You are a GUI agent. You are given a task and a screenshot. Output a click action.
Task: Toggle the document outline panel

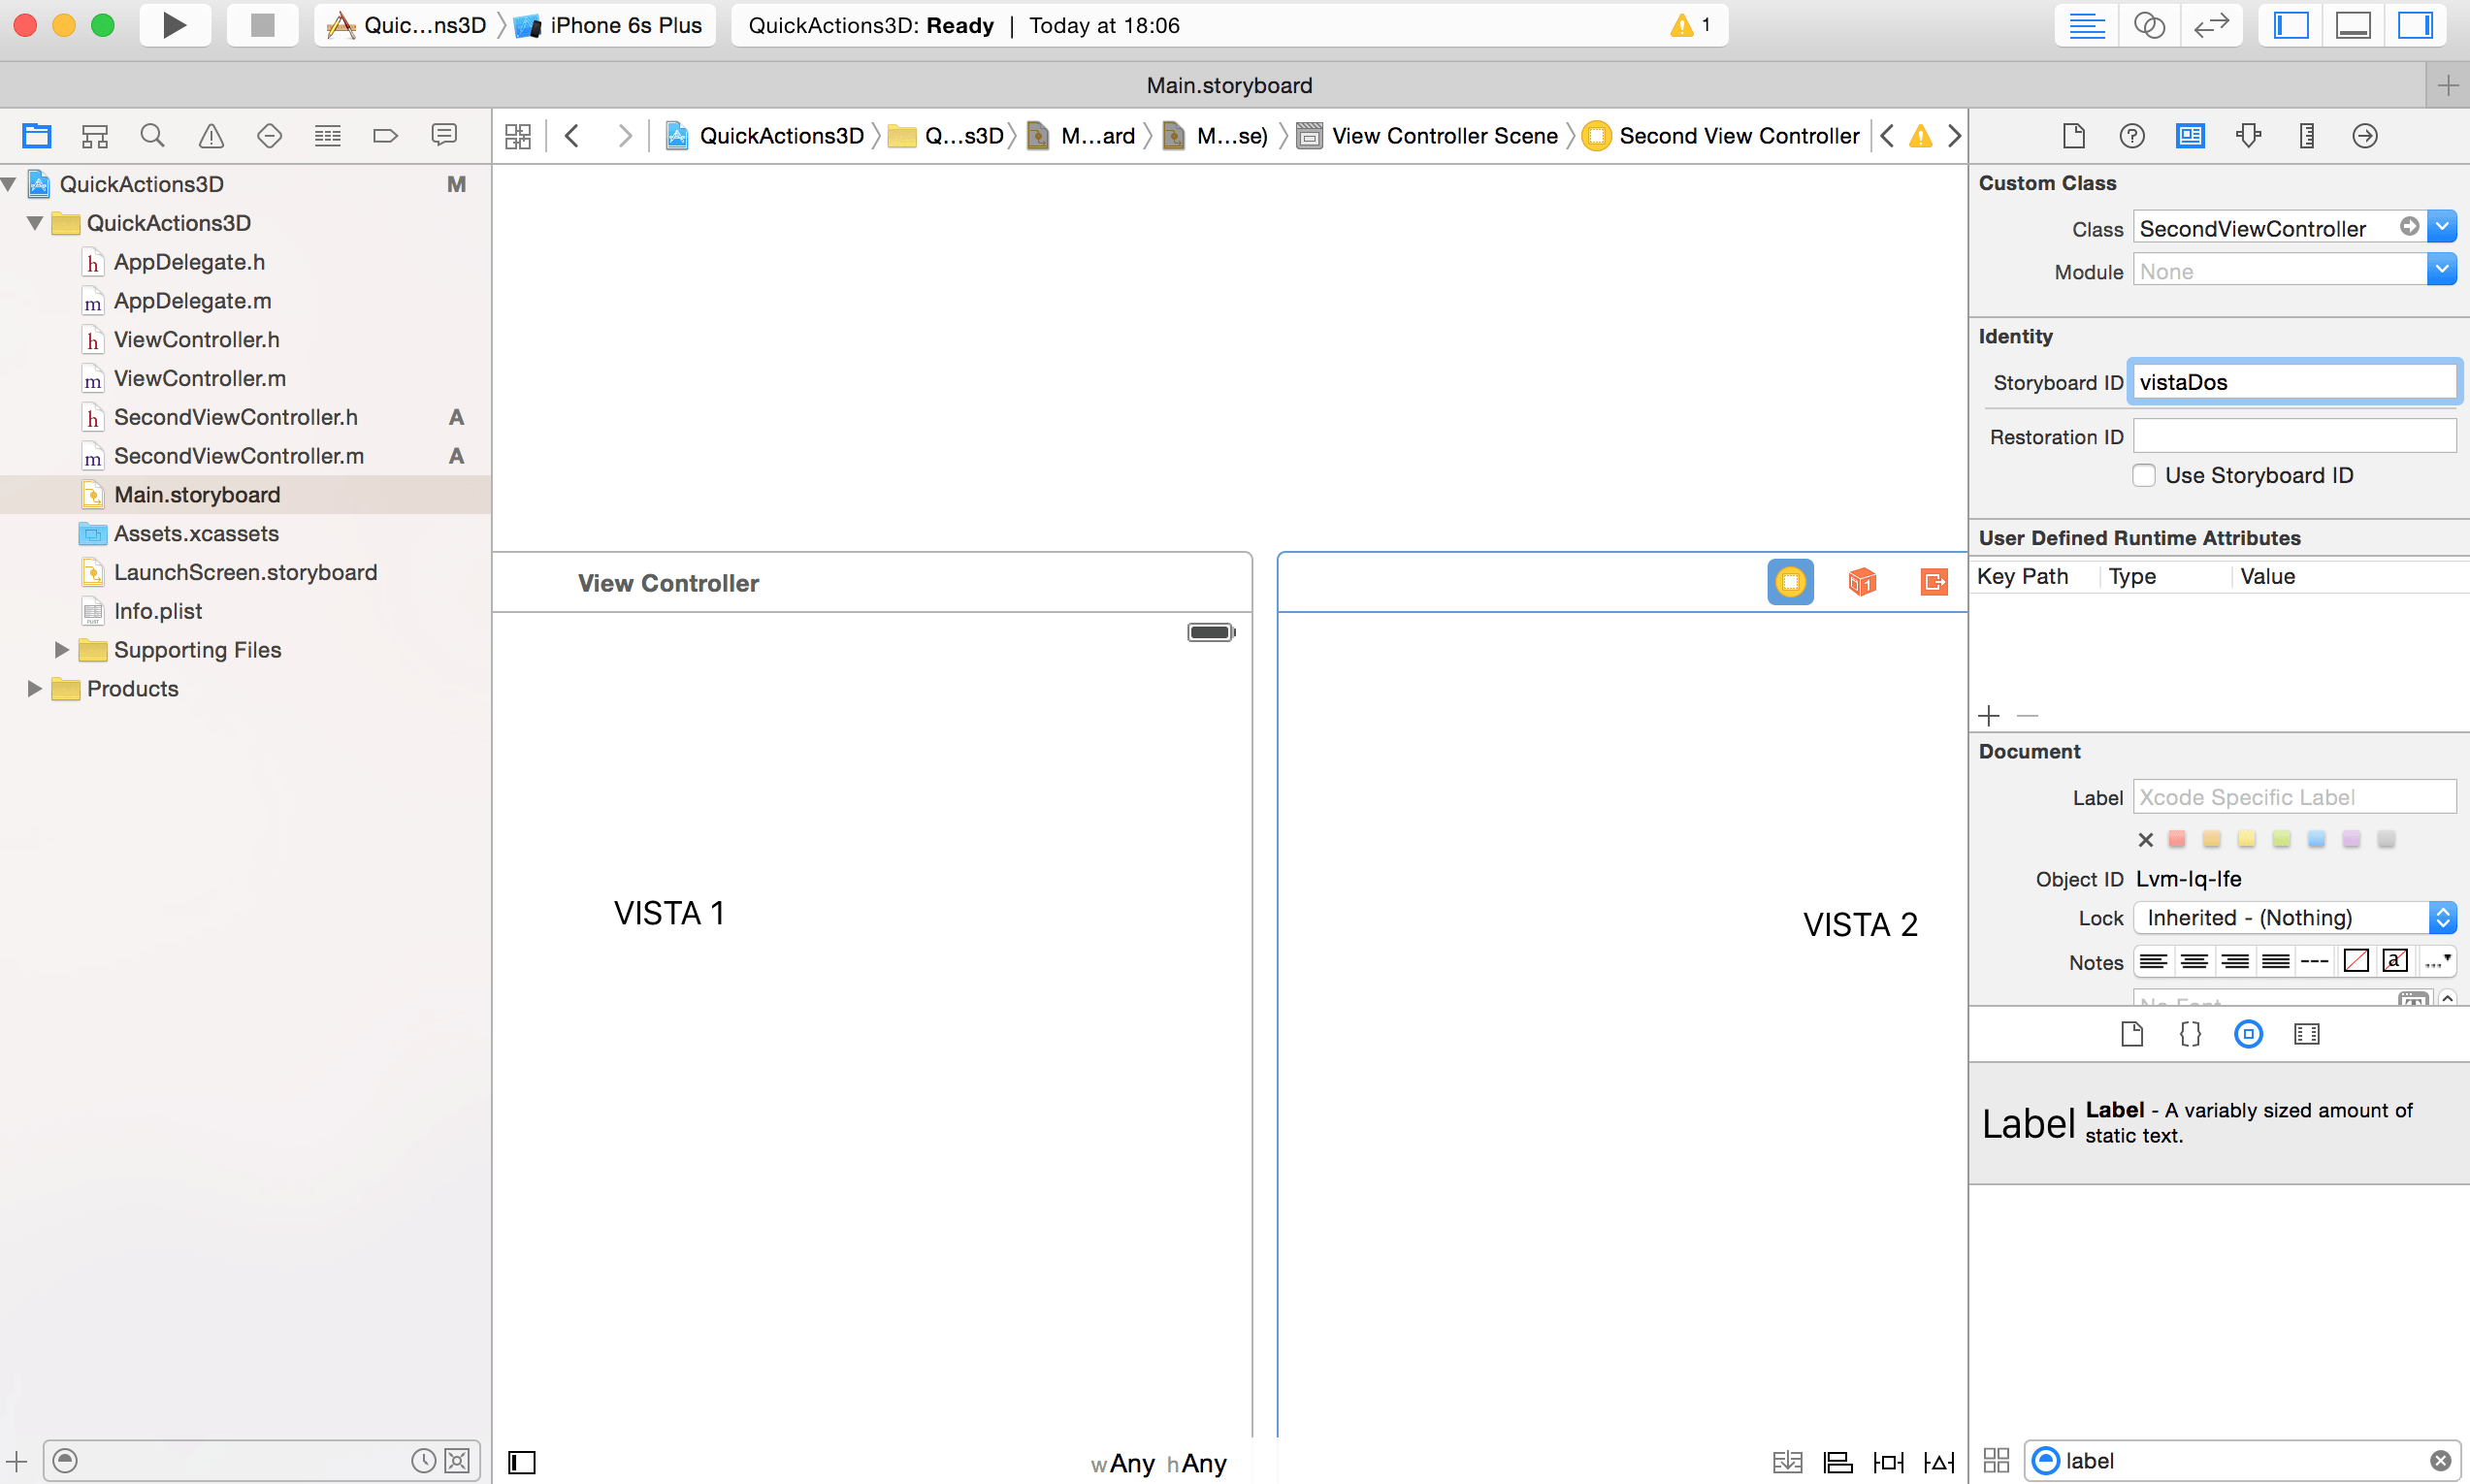click(522, 1462)
